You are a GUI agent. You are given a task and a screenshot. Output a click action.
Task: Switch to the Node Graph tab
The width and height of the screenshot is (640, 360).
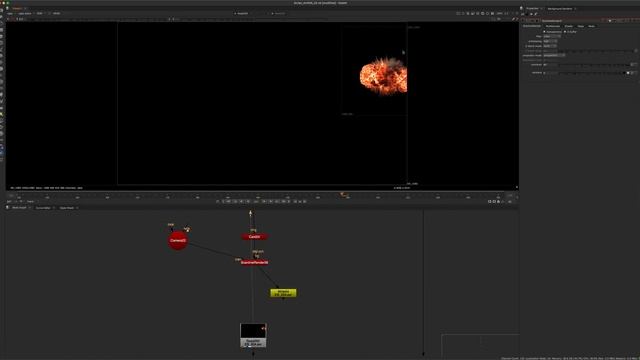[x=19, y=208]
